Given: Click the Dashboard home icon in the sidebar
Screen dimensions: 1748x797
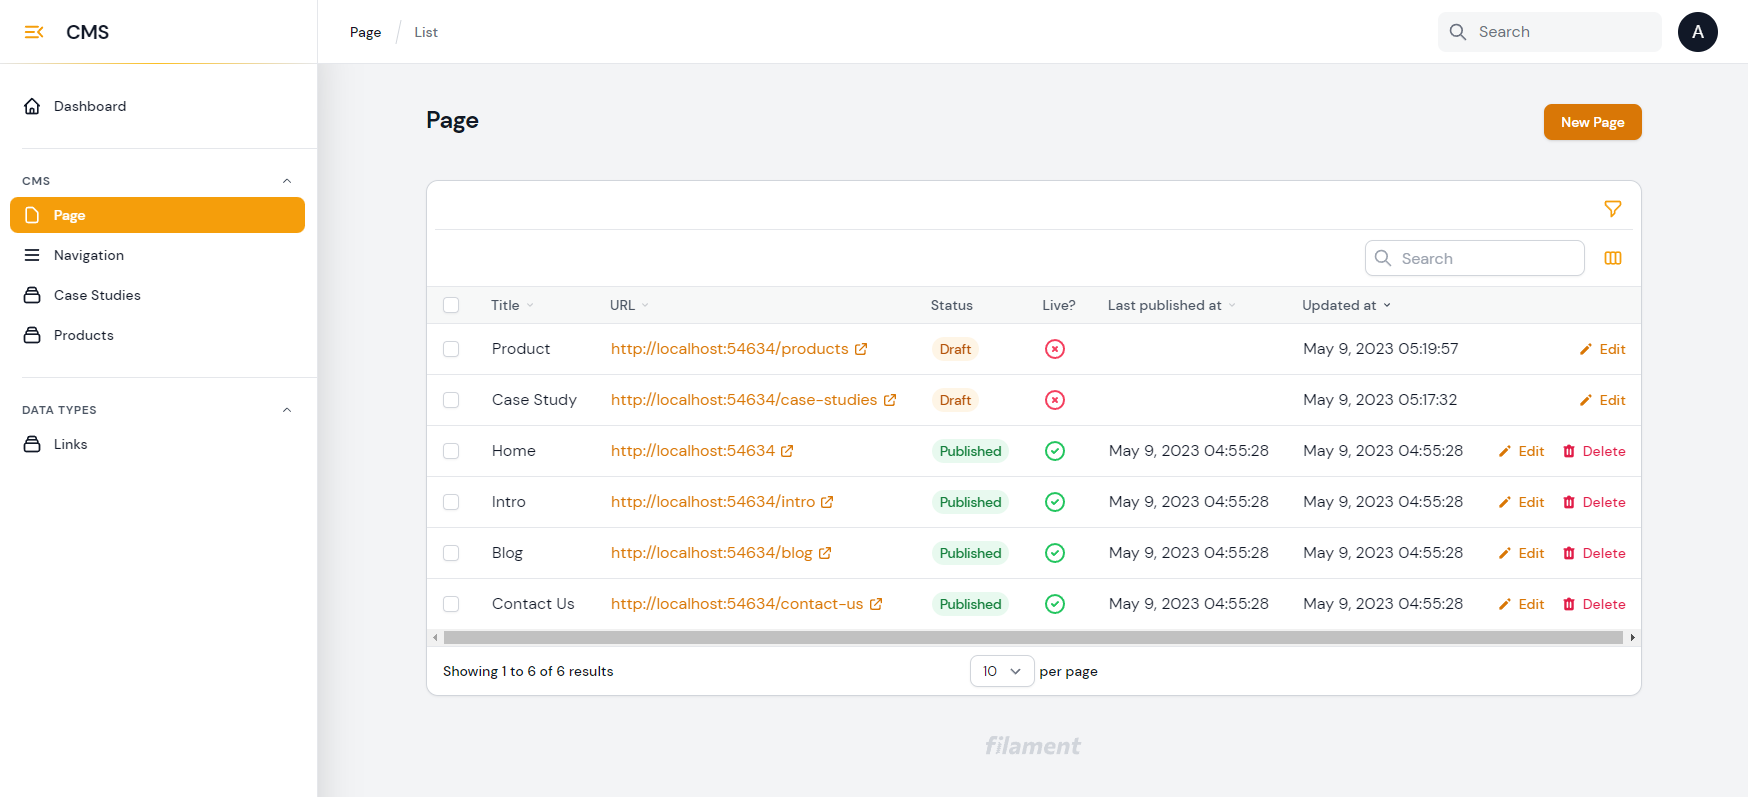Looking at the screenshot, I should point(32,106).
